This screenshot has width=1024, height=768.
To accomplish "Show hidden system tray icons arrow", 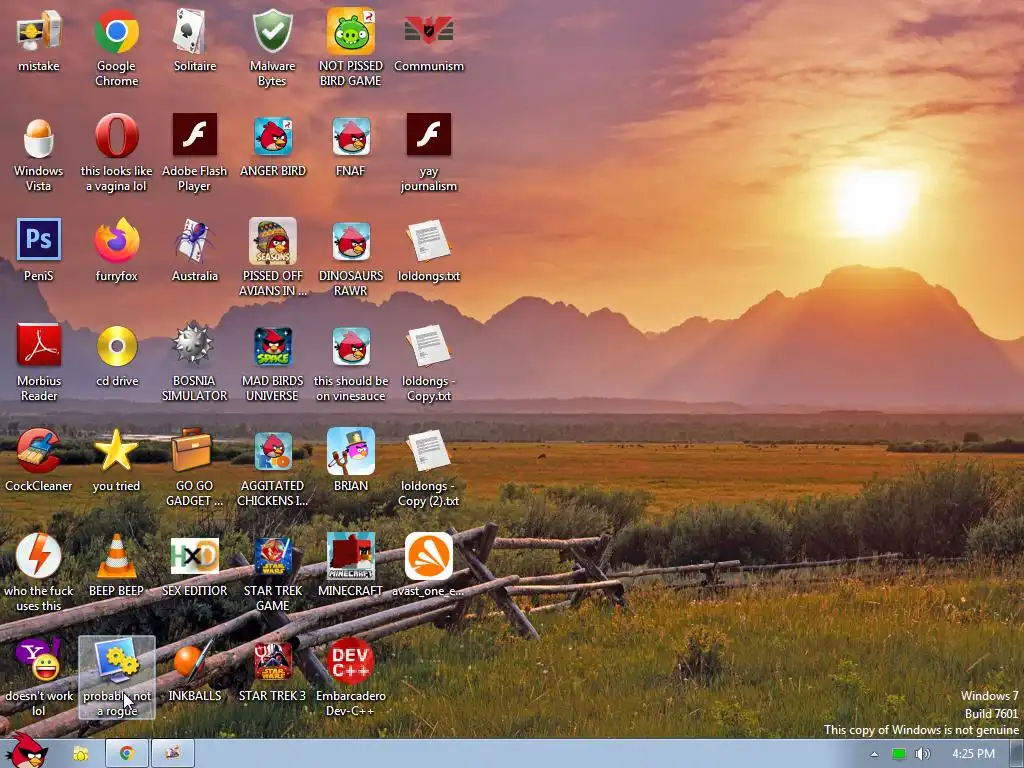I will (874, 754).
